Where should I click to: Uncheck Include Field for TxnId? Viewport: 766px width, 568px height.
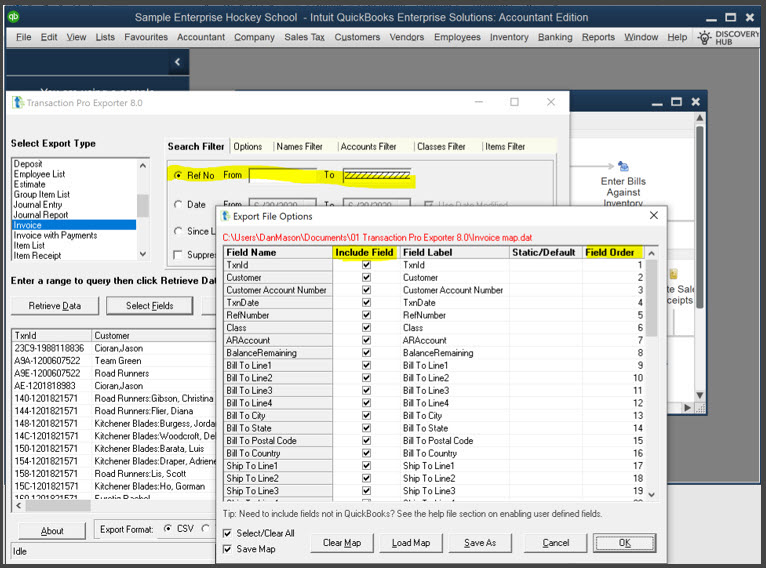point(366,265)
